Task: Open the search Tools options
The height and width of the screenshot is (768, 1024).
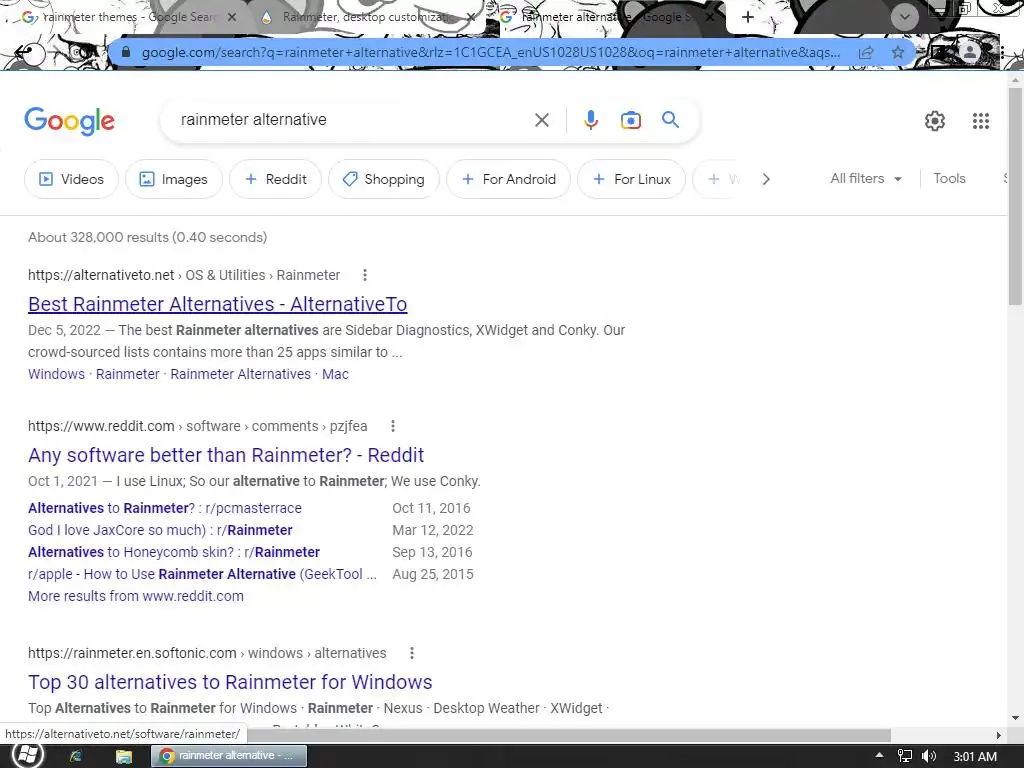Action: click(949, 178)
